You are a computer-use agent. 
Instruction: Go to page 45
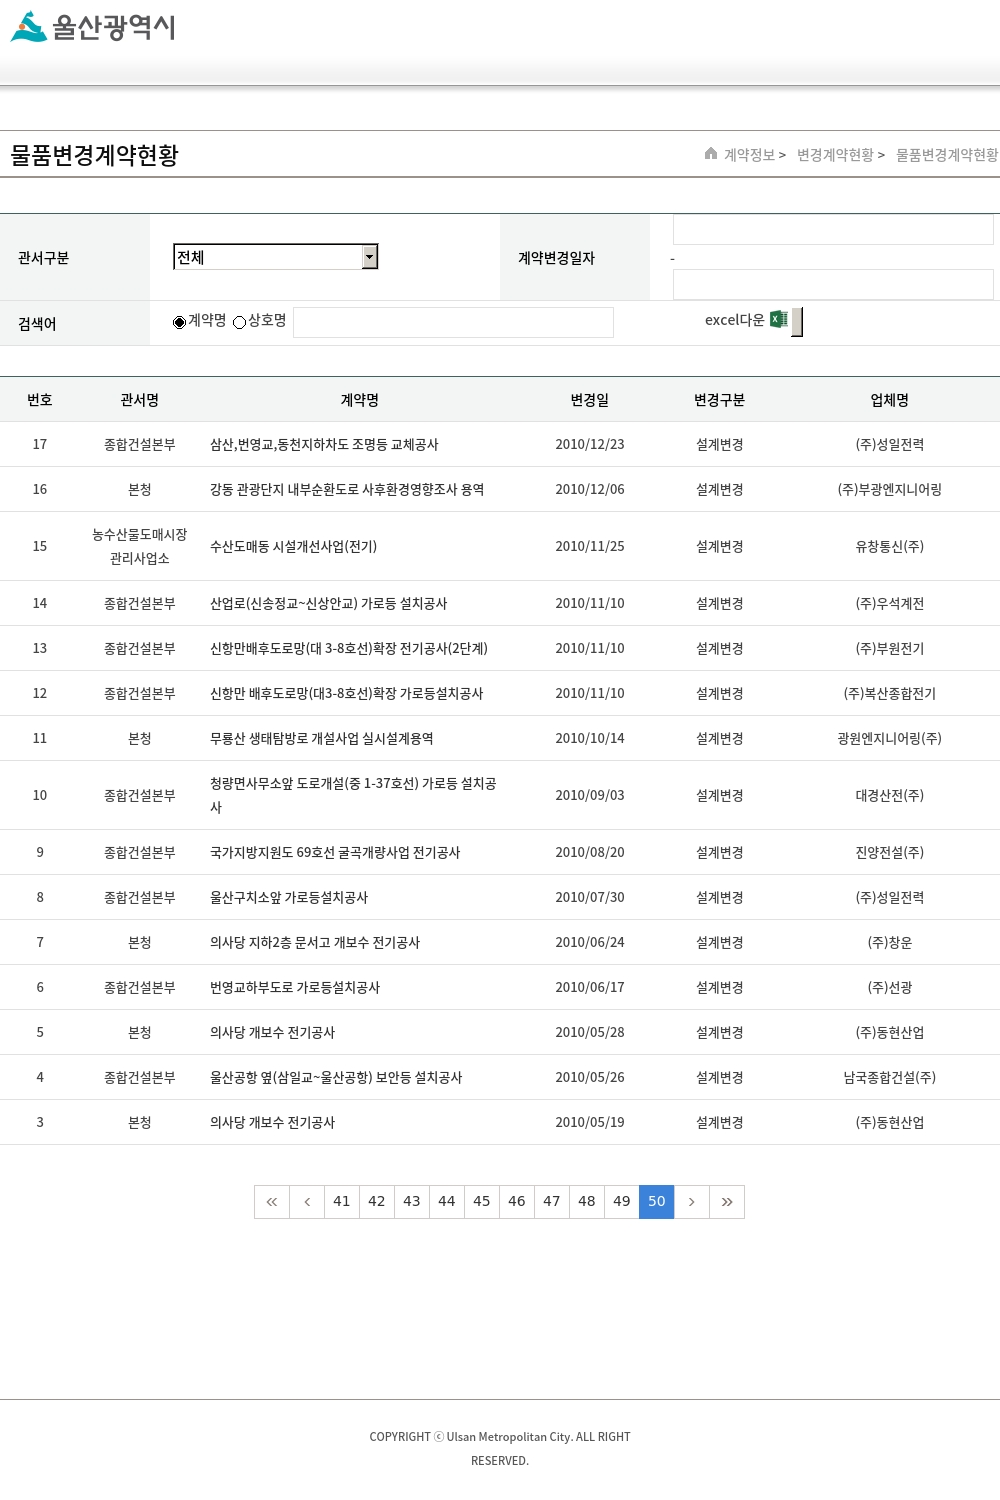[x=482, y=1202]
